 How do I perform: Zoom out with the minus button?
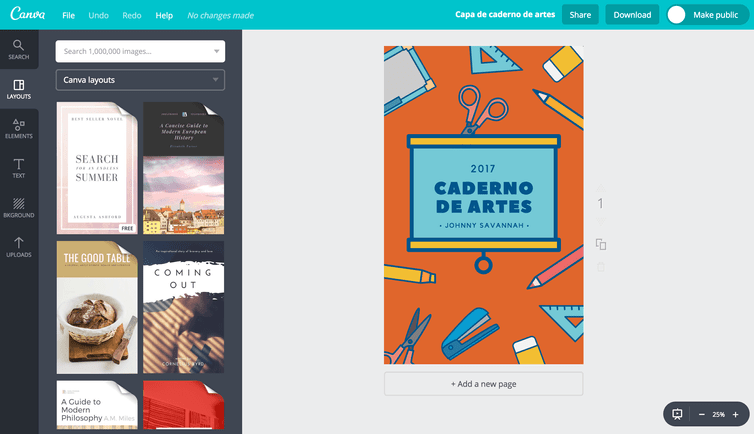click(x=701, y=414)
